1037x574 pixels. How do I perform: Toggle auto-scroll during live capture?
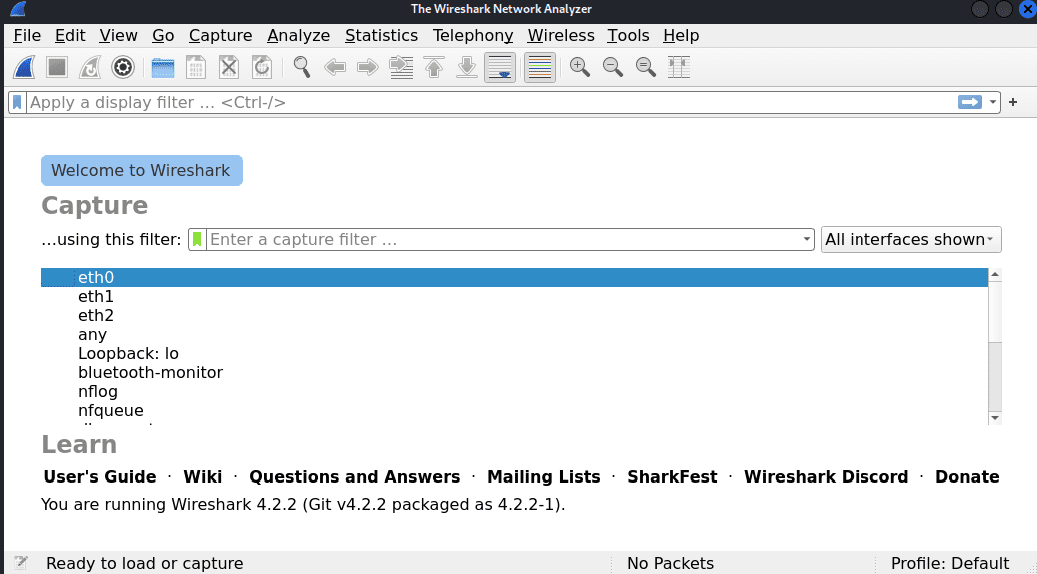[x=500, y=67]
